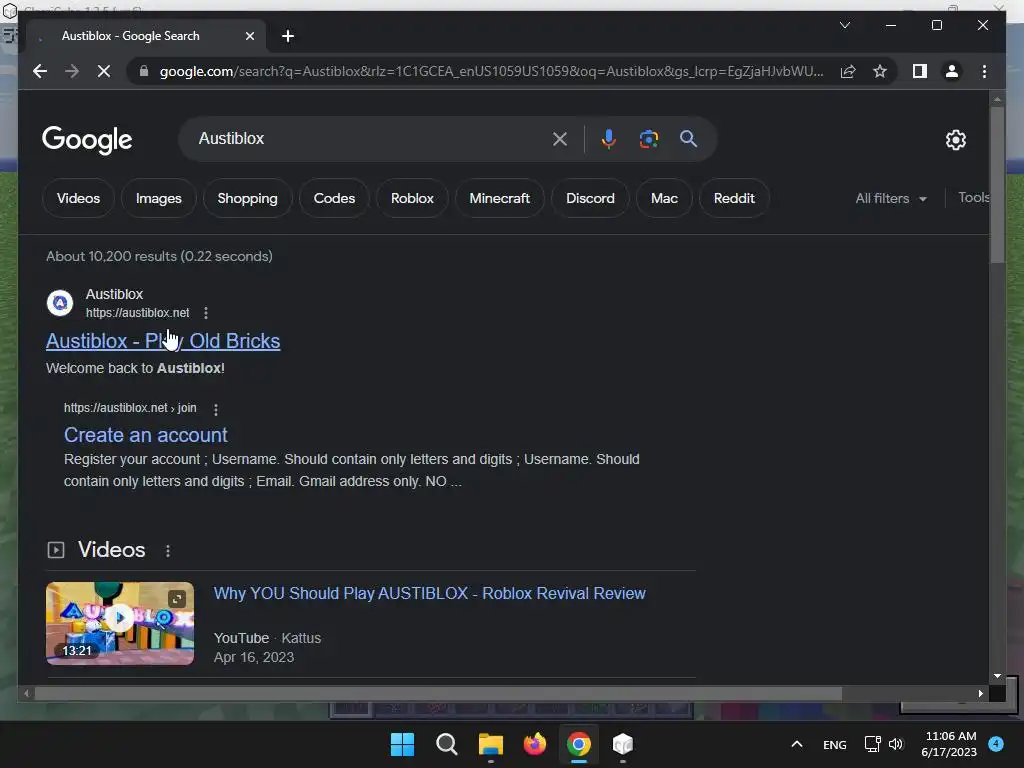This screenshot has height=768, width=1024.
Task: Switch ENG input language indicator
Action: pyautogui.click(x=835, y=744)
